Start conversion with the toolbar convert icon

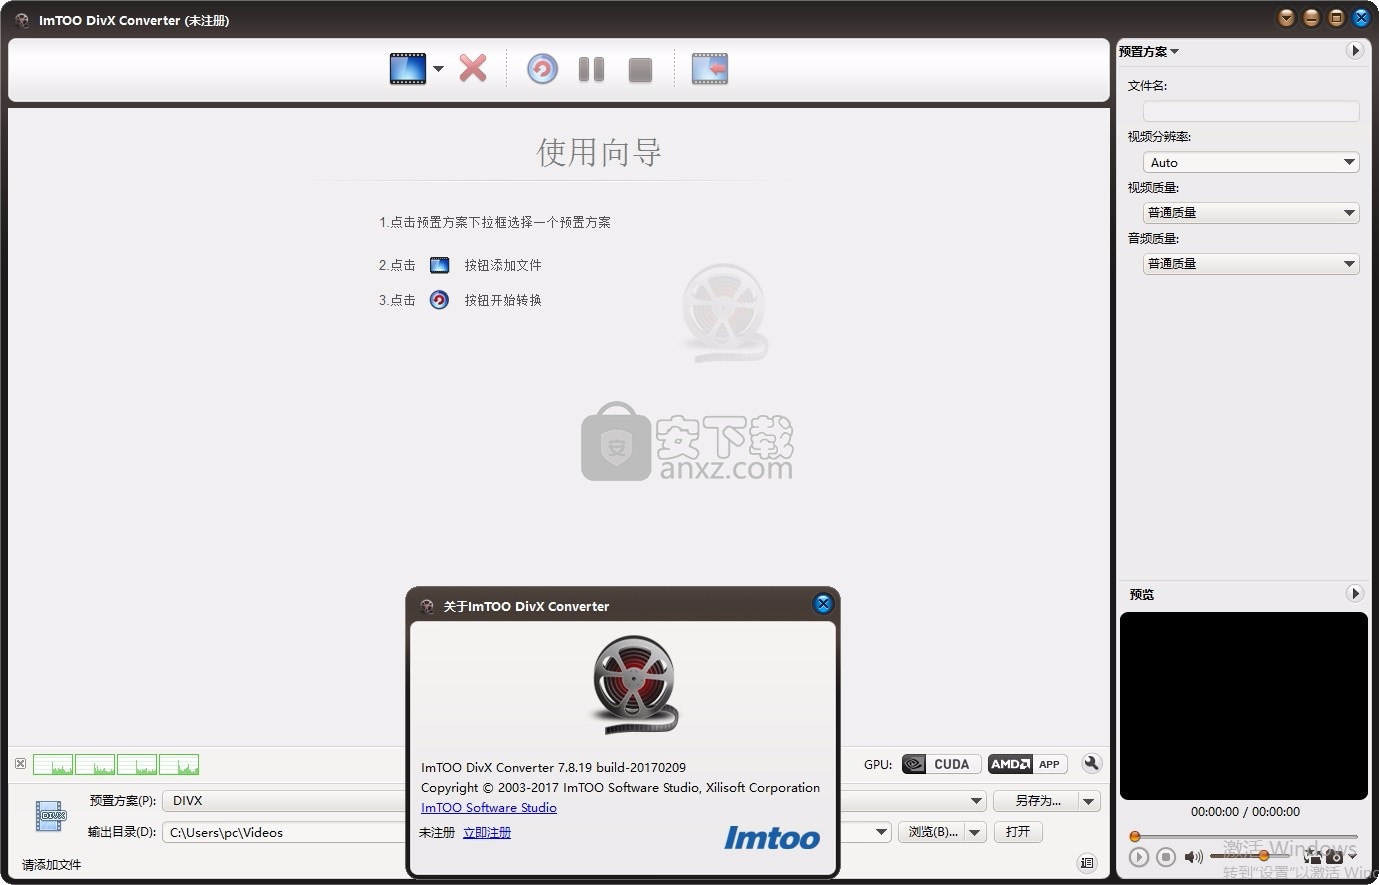pos(542,69)
